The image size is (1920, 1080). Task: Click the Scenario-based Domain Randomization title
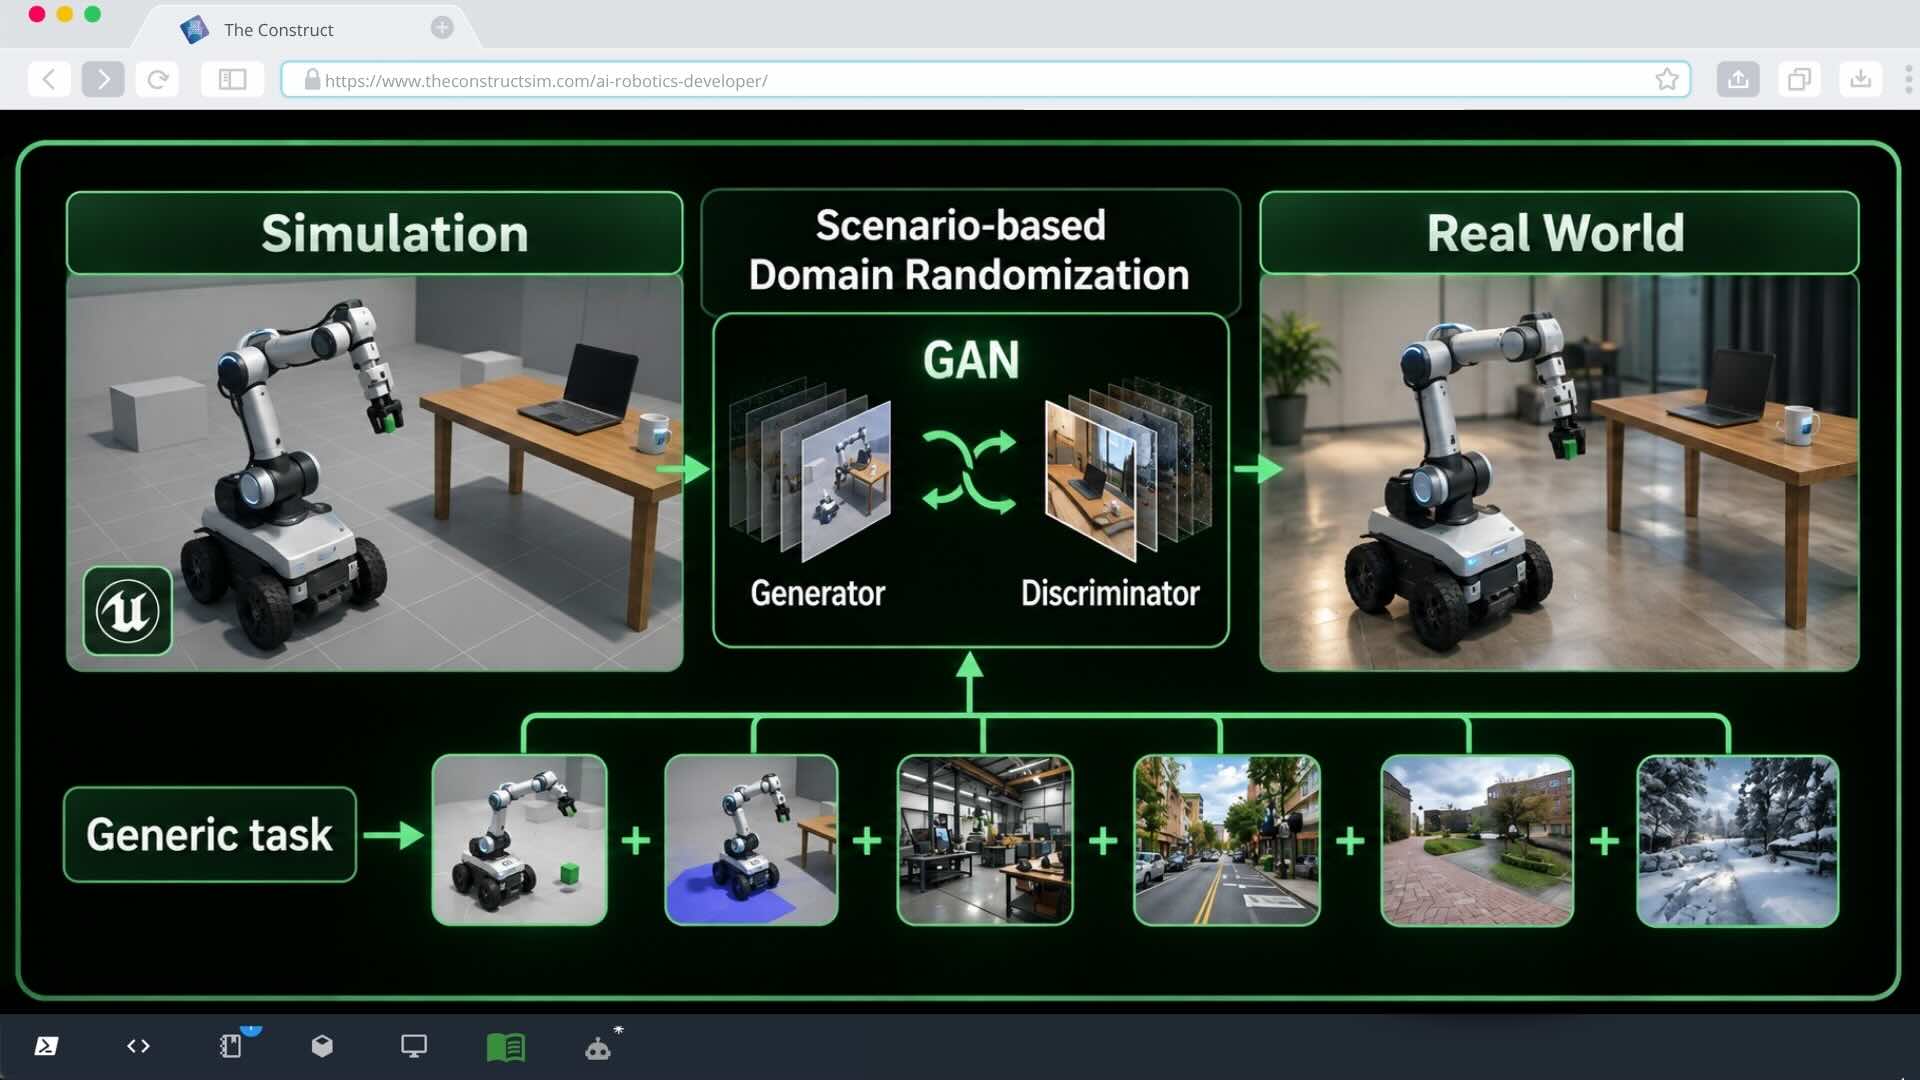(969, 250)
